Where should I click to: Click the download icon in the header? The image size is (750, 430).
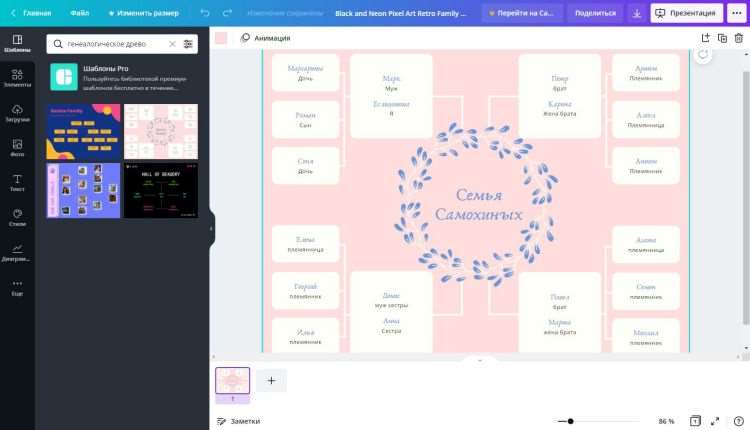[x=637, y=13]
